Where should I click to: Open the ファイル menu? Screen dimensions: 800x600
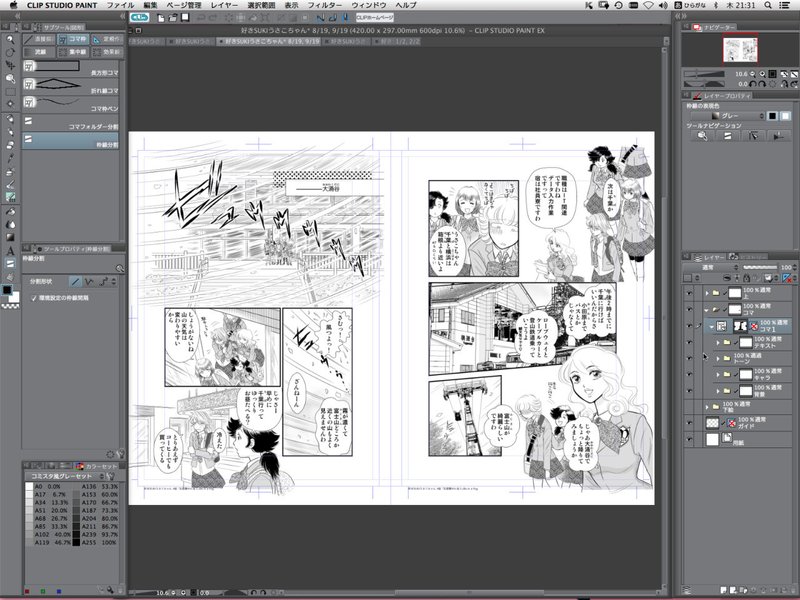click(x=120, y=5)
